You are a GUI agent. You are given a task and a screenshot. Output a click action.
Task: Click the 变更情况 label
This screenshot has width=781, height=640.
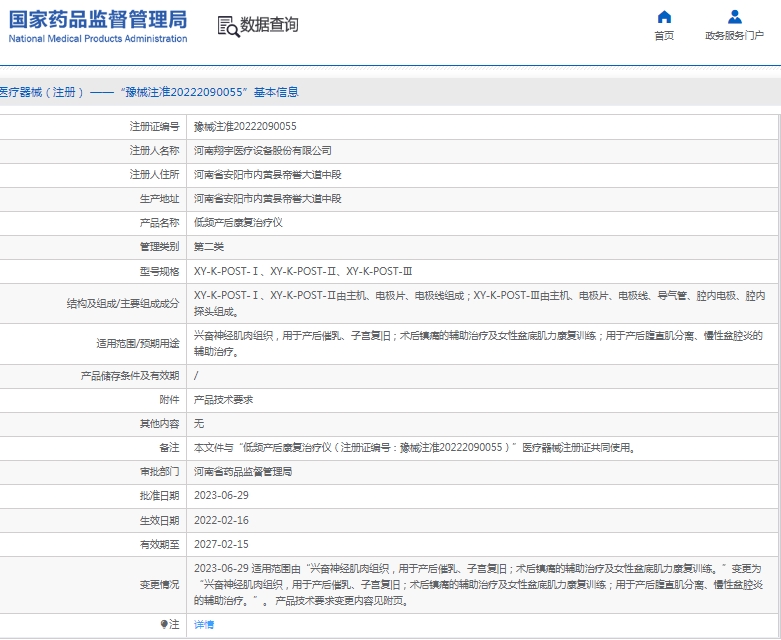(159, 585)
